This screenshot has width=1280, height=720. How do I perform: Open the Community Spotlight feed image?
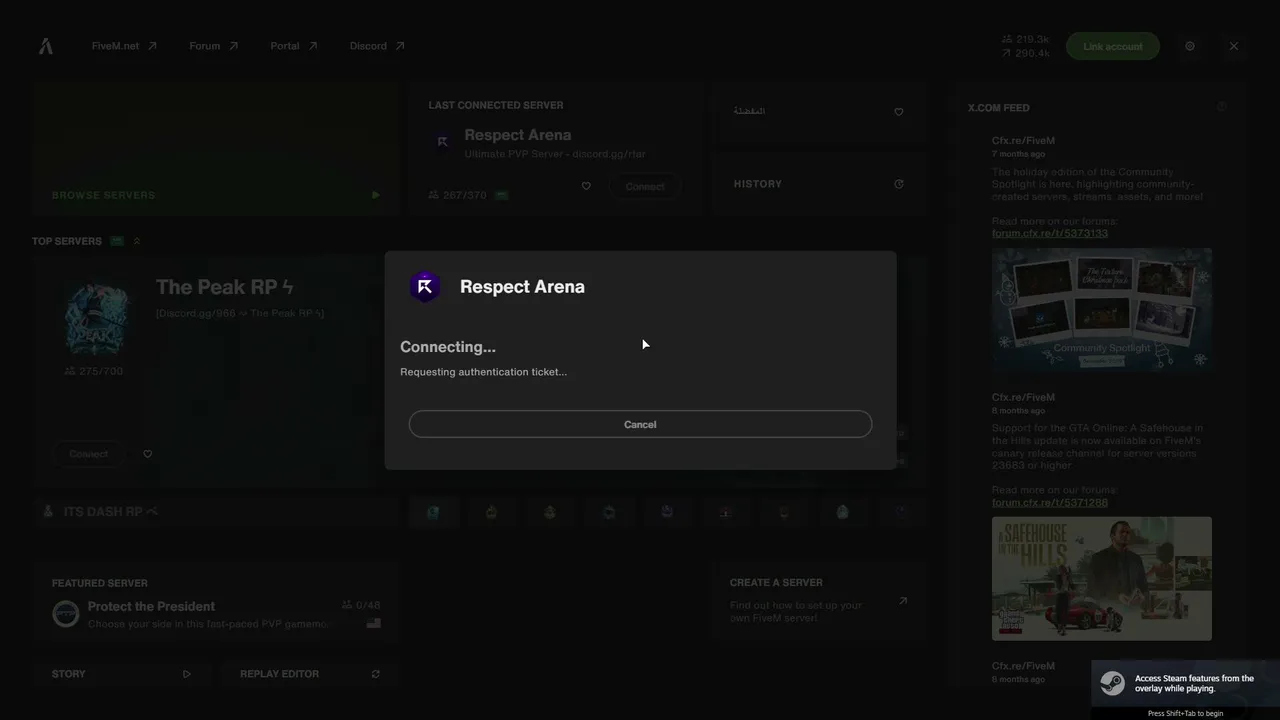click(x=1102, y=310)
